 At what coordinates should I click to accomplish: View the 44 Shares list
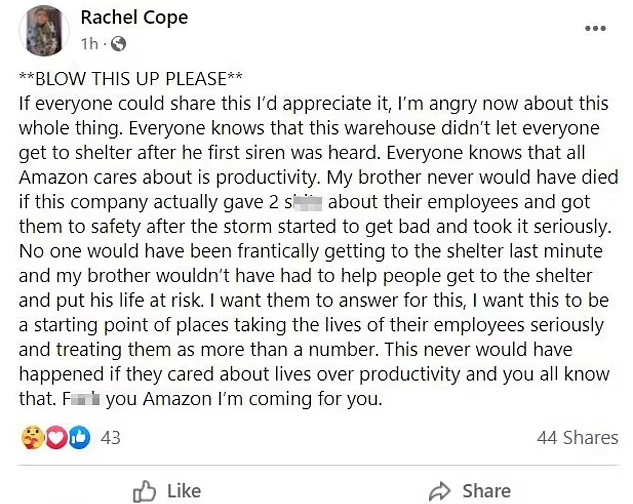577,438
